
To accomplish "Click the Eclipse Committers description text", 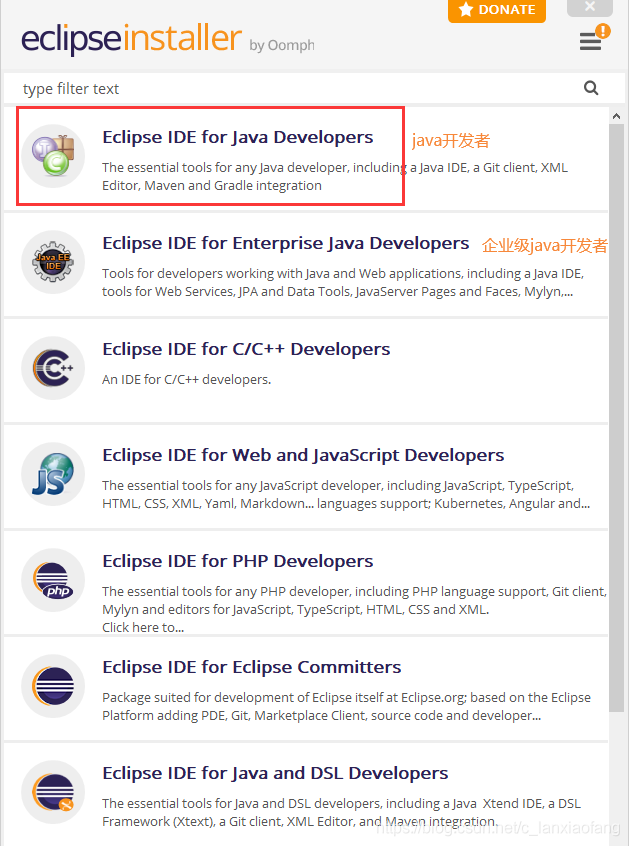I will tap(346, 707).
